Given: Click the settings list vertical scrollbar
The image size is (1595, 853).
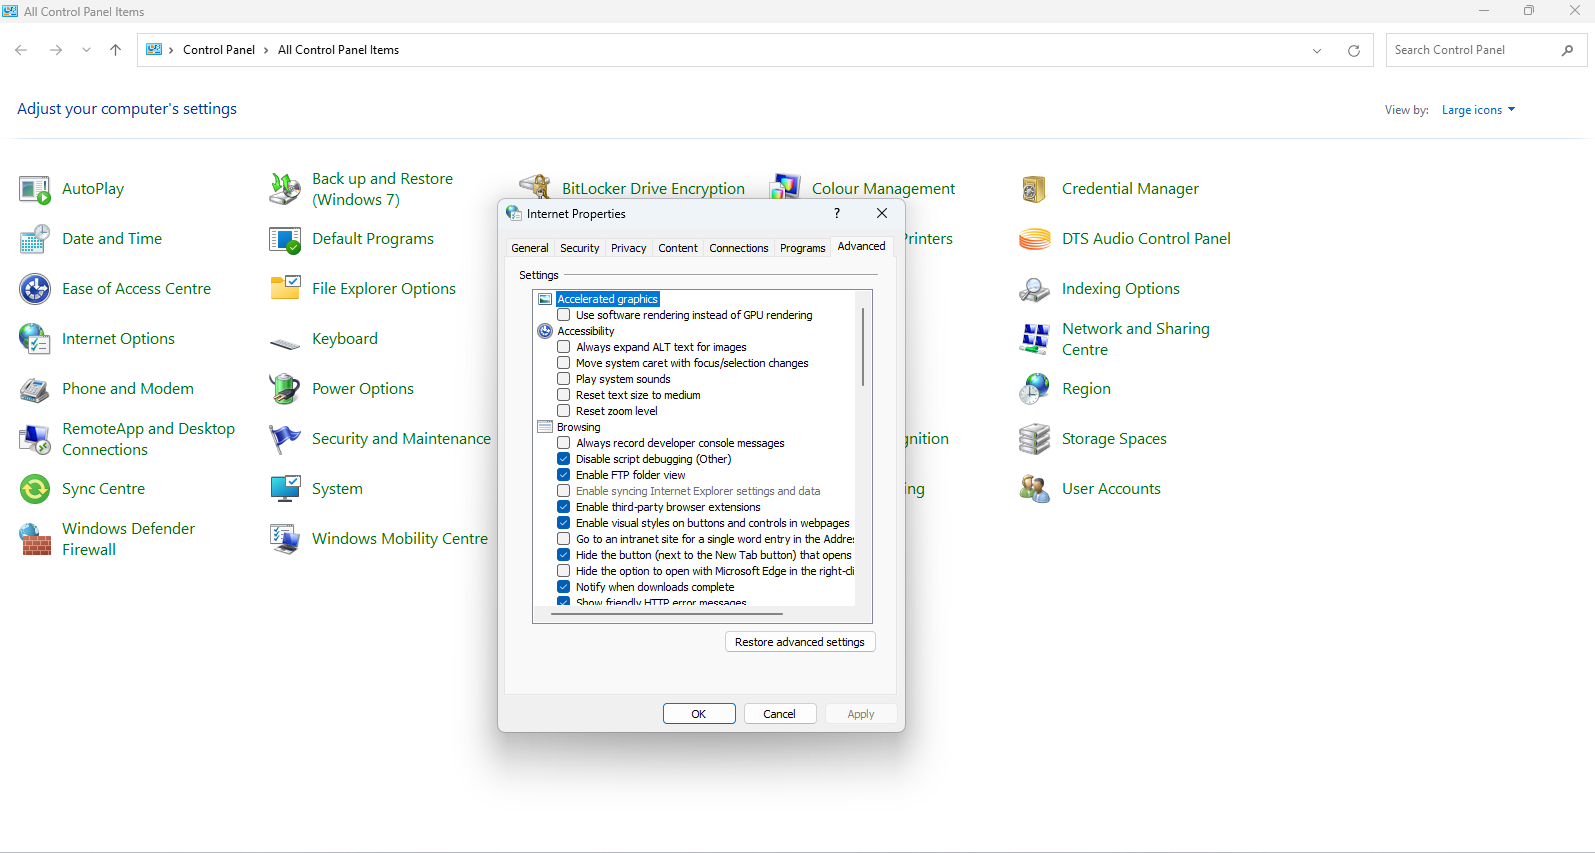Looking at the screenshot, I should pyautogui.click(x=863, y=347).
